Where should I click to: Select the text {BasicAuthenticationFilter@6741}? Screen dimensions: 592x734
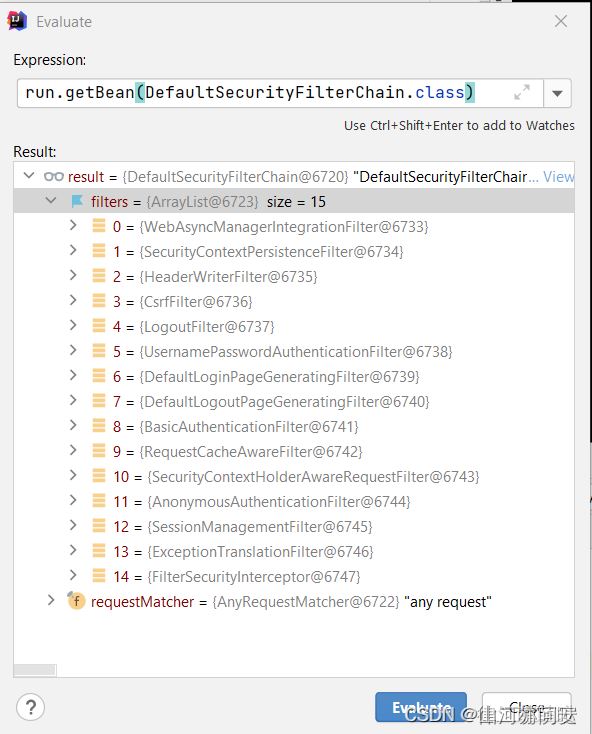point(249,427)
